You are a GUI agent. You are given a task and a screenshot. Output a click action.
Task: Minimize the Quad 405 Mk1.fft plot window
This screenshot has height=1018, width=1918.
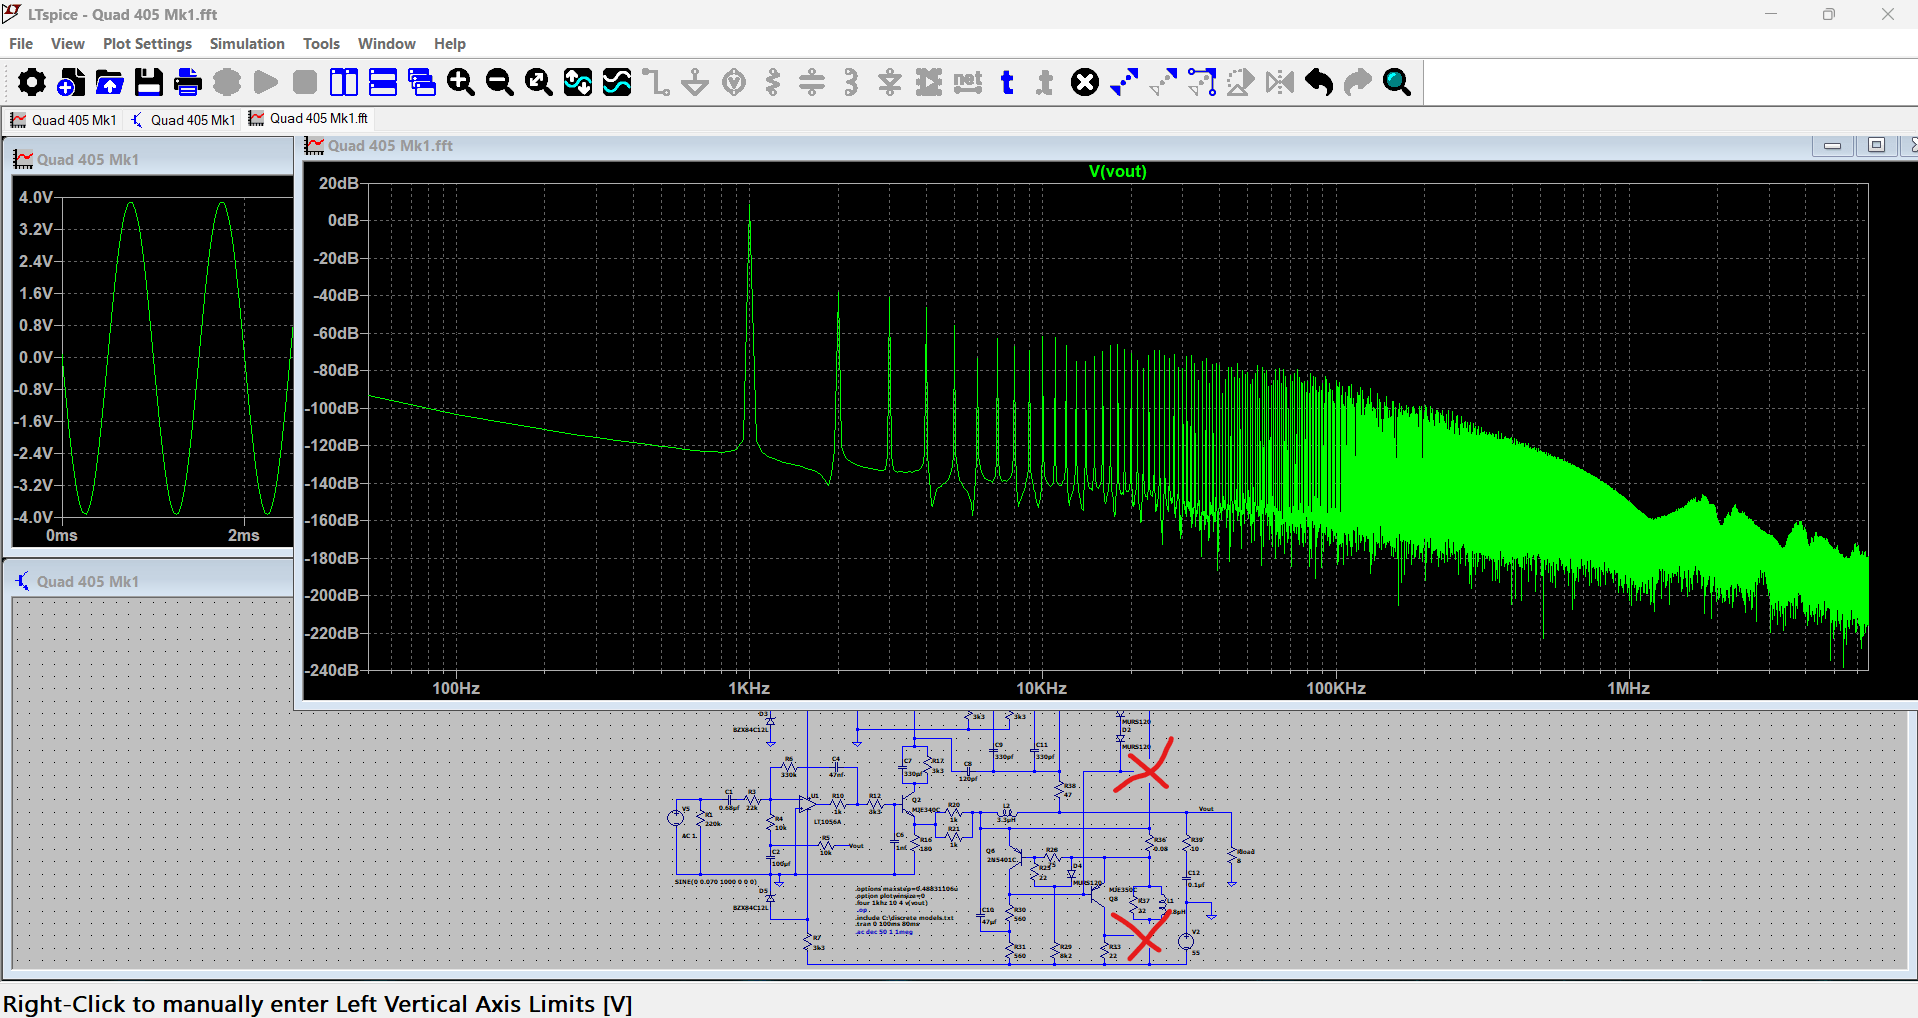[x=1832, y=146]
